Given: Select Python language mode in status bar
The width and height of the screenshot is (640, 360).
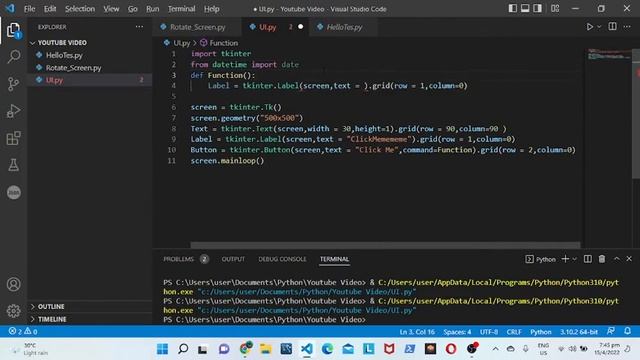Looking at the screenshot, I should pyautogui.click(x=540, y=331).
